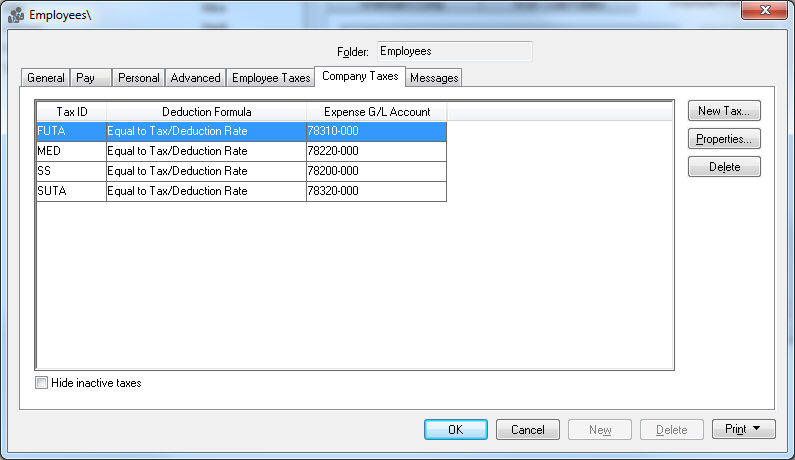Close the Employees dialog window

[766, 11]
